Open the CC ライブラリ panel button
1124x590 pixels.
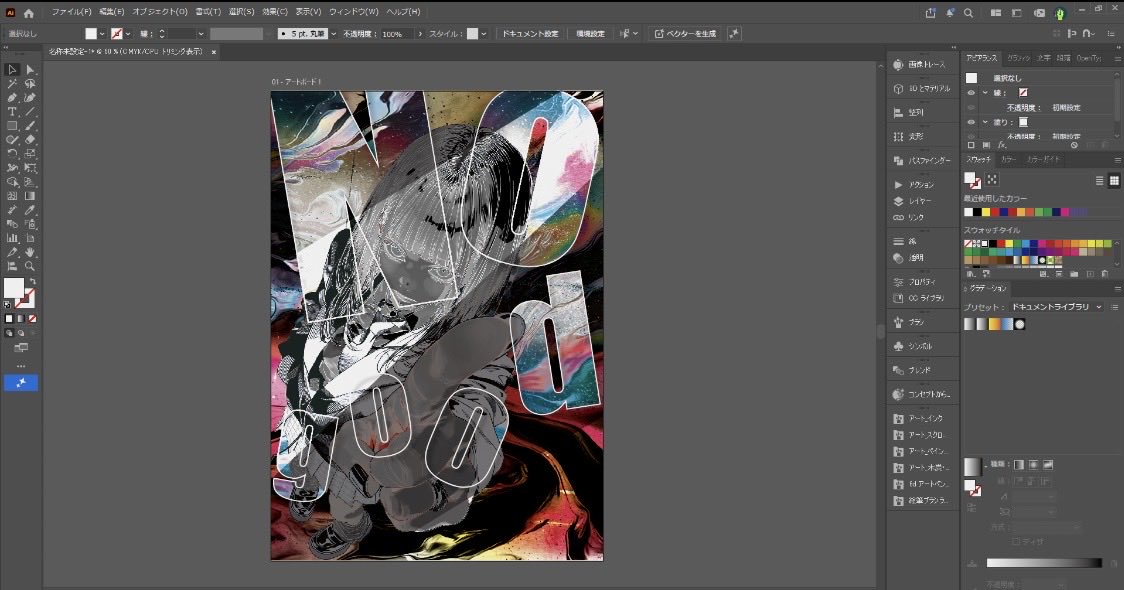pos(920,298)
